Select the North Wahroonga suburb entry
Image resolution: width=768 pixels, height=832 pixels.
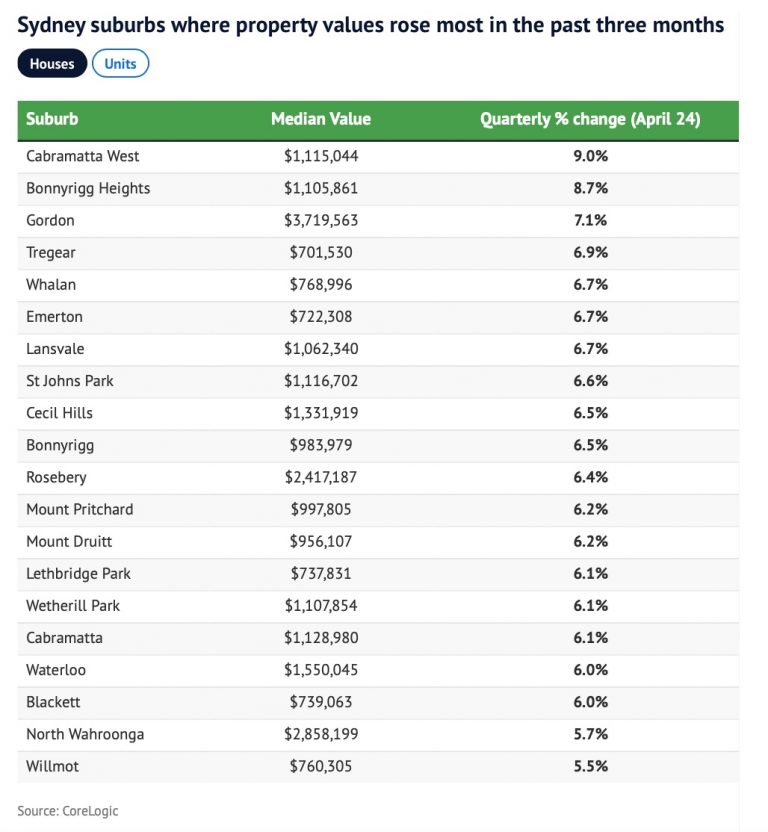[x=85, y=734]
